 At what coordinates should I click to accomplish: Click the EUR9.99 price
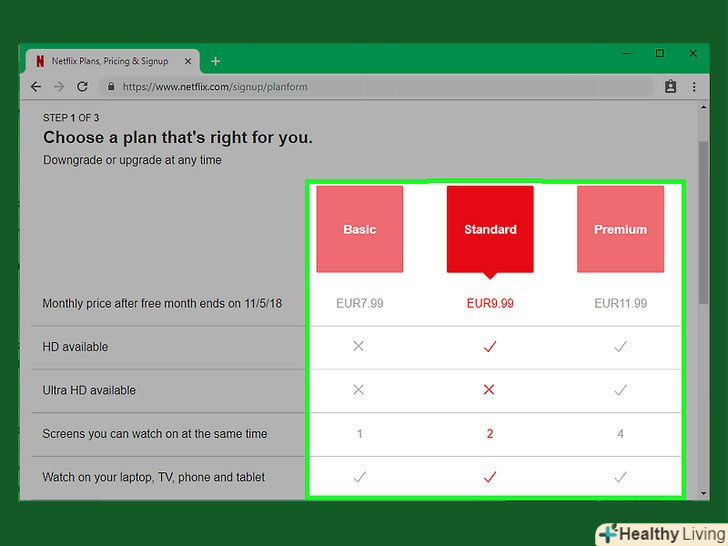click(x=490, y=304)
